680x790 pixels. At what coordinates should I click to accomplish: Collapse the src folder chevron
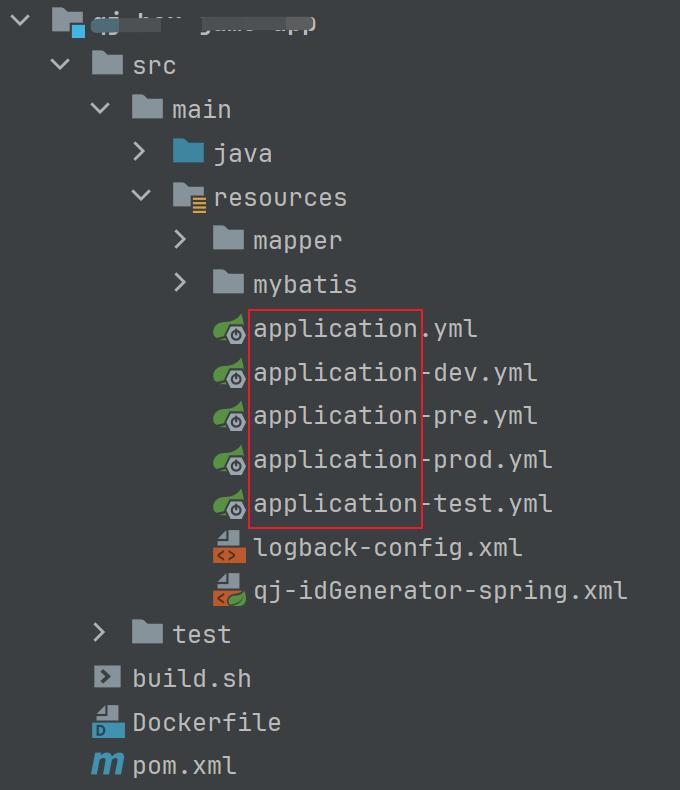(x=60, y=65)
